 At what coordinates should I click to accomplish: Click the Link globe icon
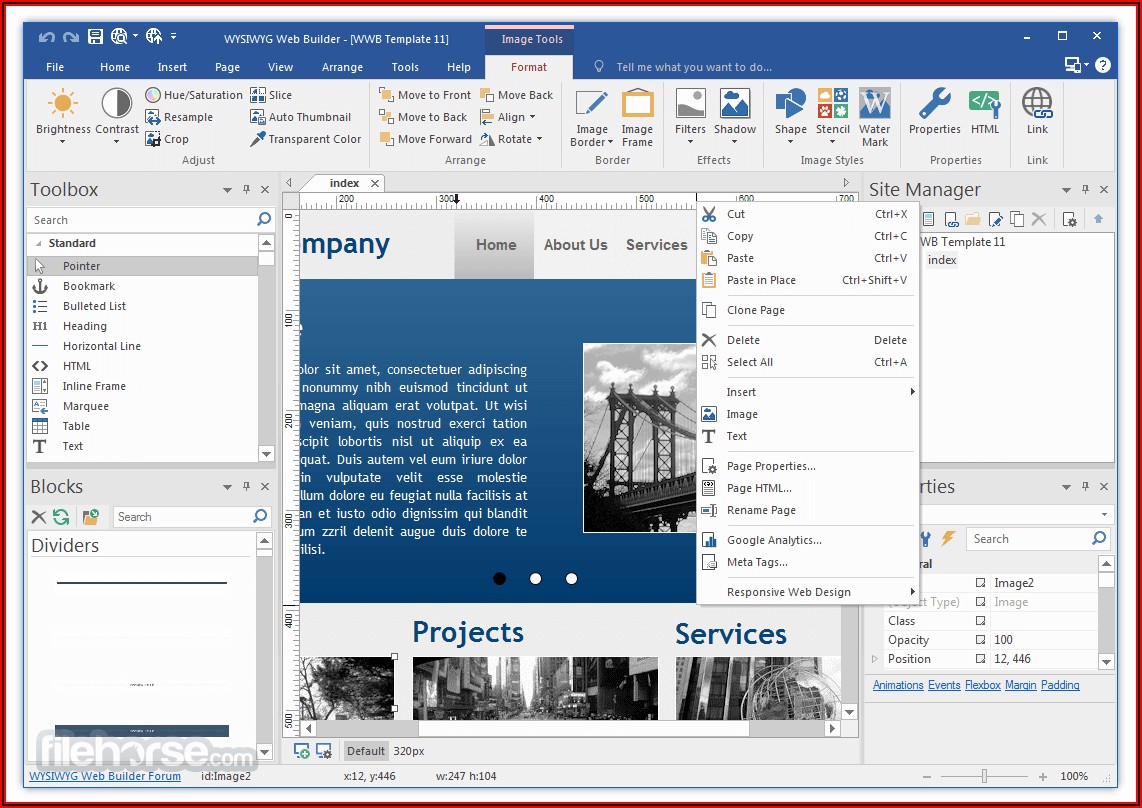point(1037,104)
